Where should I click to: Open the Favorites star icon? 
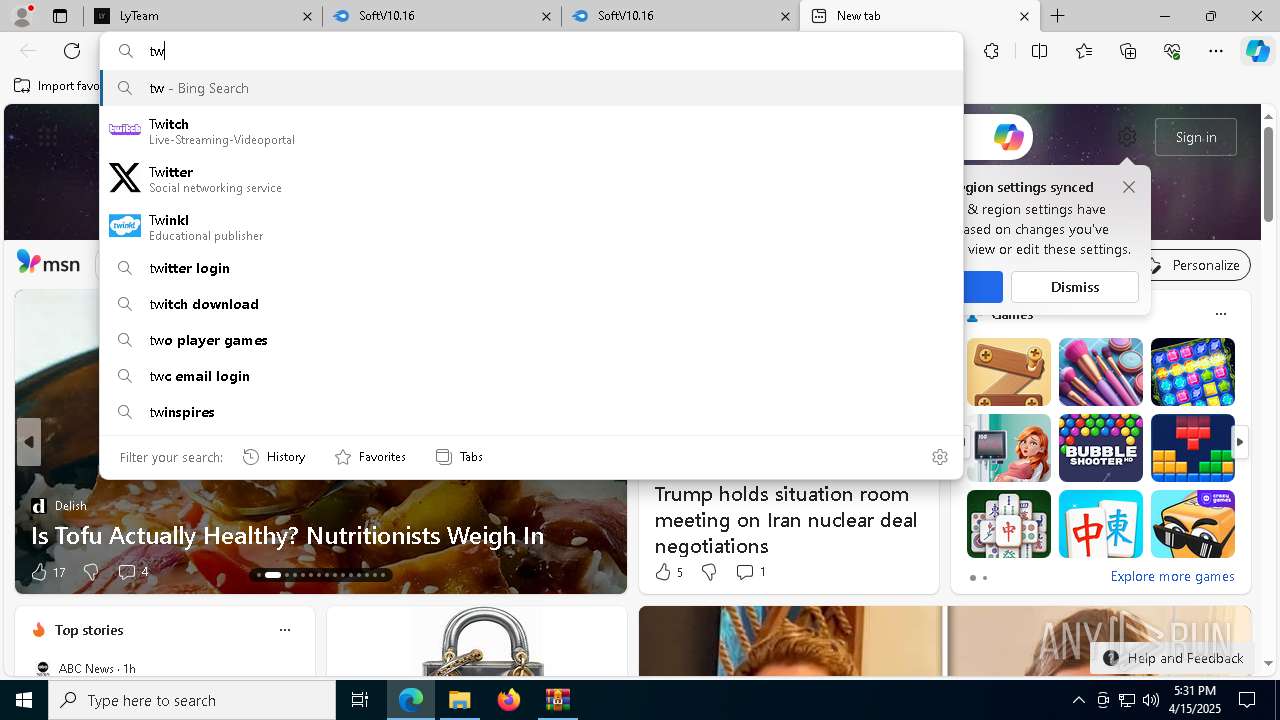(x=1084, y=51)
